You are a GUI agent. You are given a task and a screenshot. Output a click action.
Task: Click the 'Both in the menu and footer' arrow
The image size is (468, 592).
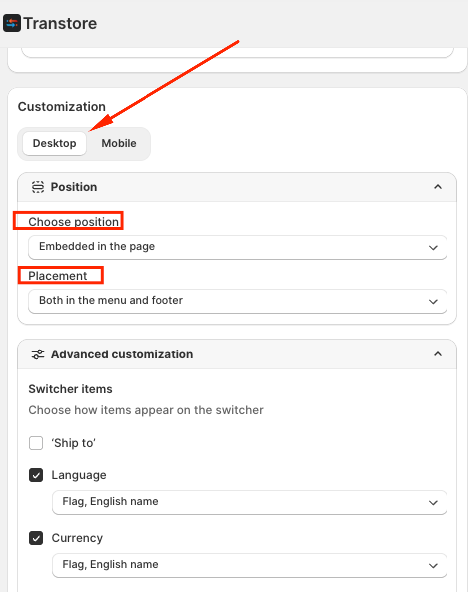(x=433, y=302)
